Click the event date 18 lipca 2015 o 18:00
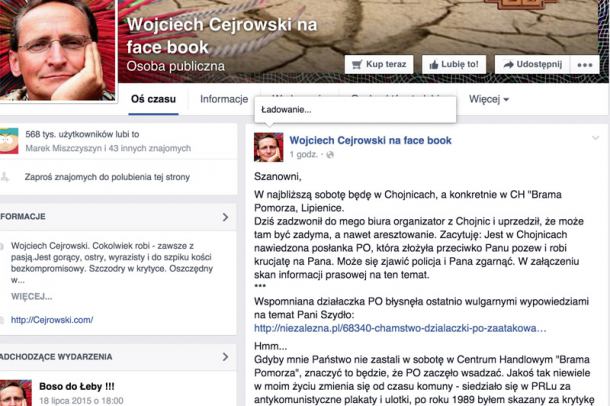This screenshot has height=406, width=610. click(81, 401)
